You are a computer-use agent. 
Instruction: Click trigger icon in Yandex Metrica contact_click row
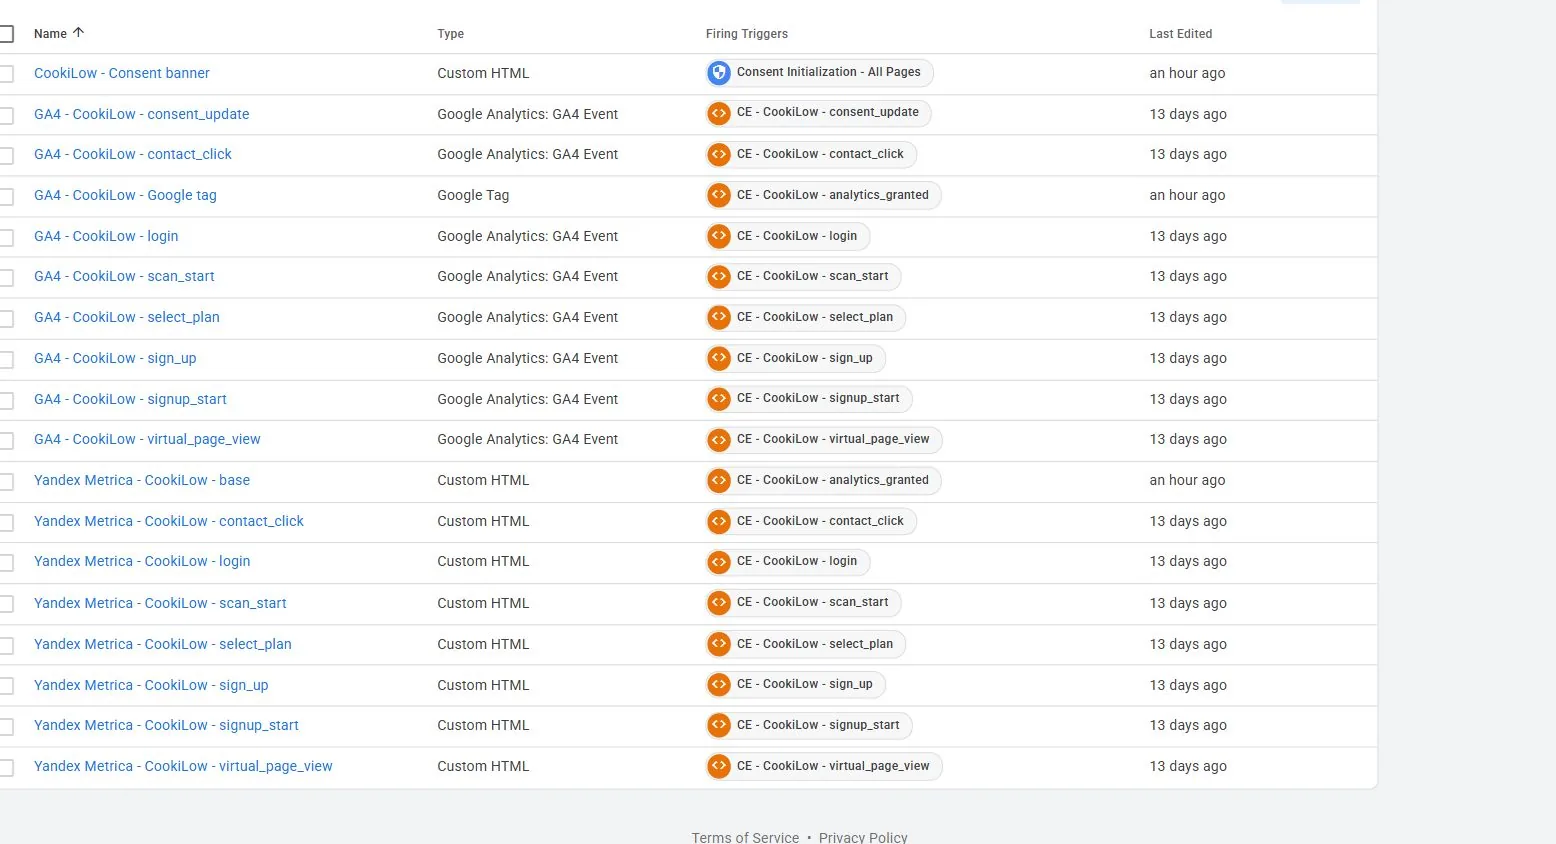719,521
